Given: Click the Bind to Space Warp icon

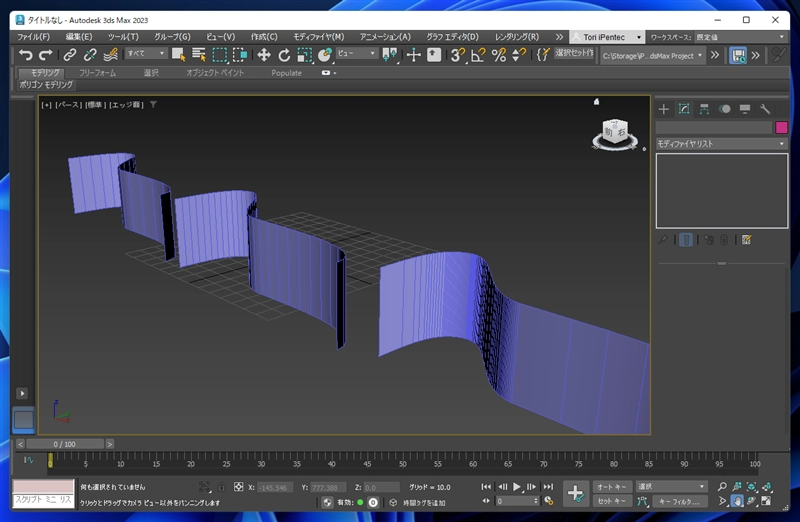Looking at the screenshot, I should (x=111, y=55).
